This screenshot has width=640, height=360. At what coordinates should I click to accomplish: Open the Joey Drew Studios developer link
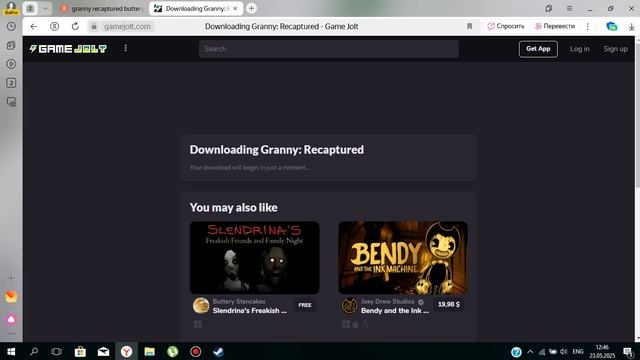click(x=387, y=301)
